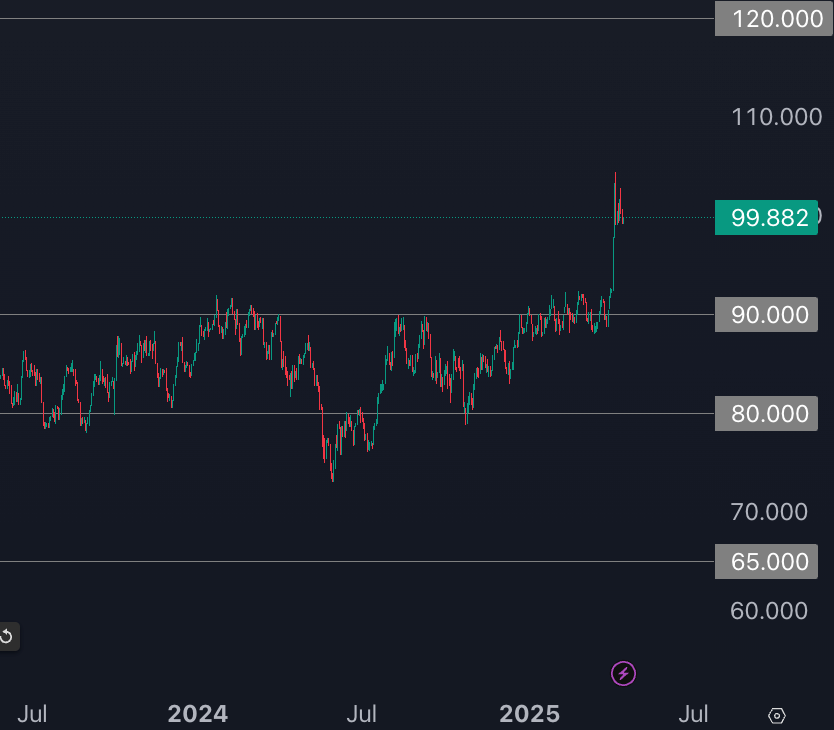Click the lowest candle wick below 80.000
The height and width of the screenshot is (730, 834).
tap(332, 479)
